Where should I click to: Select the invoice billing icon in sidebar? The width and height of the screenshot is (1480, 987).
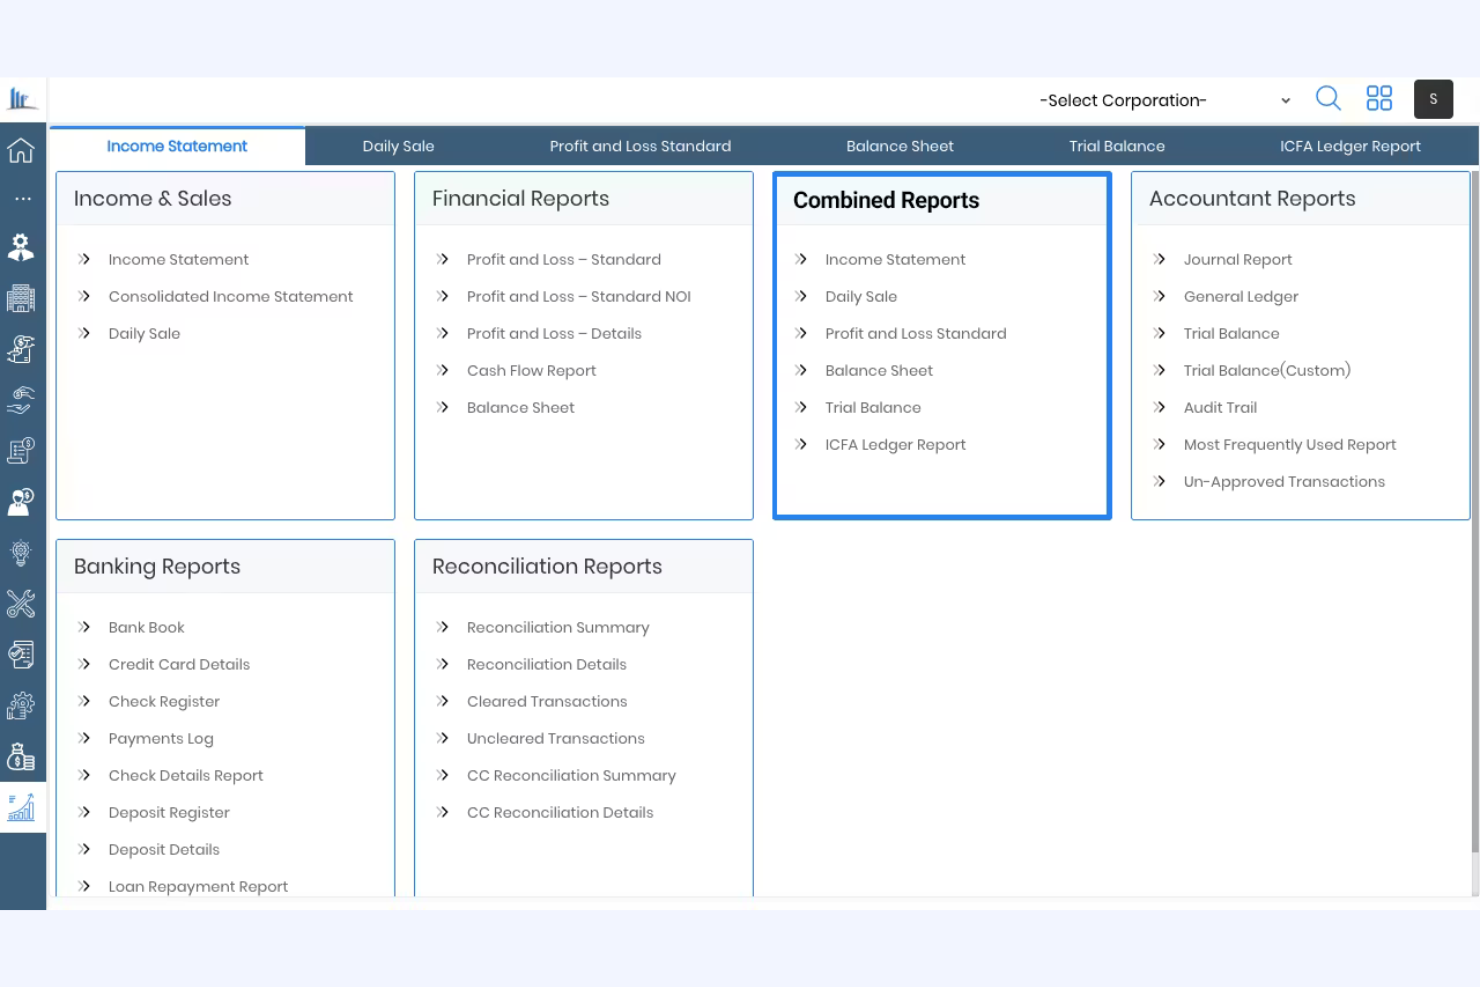(22, 451)
